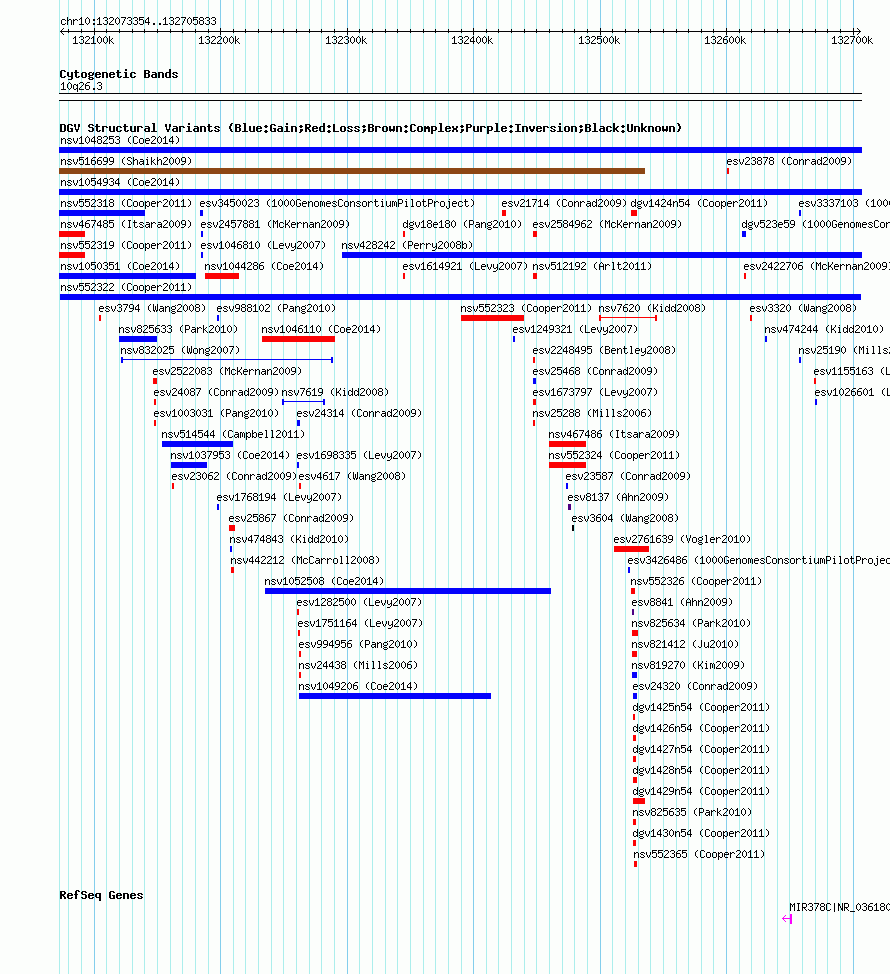Click the red nsv467485 (Itsara2009) loss bar
This screenshot has height=974, width=890.
coord(72,234)
